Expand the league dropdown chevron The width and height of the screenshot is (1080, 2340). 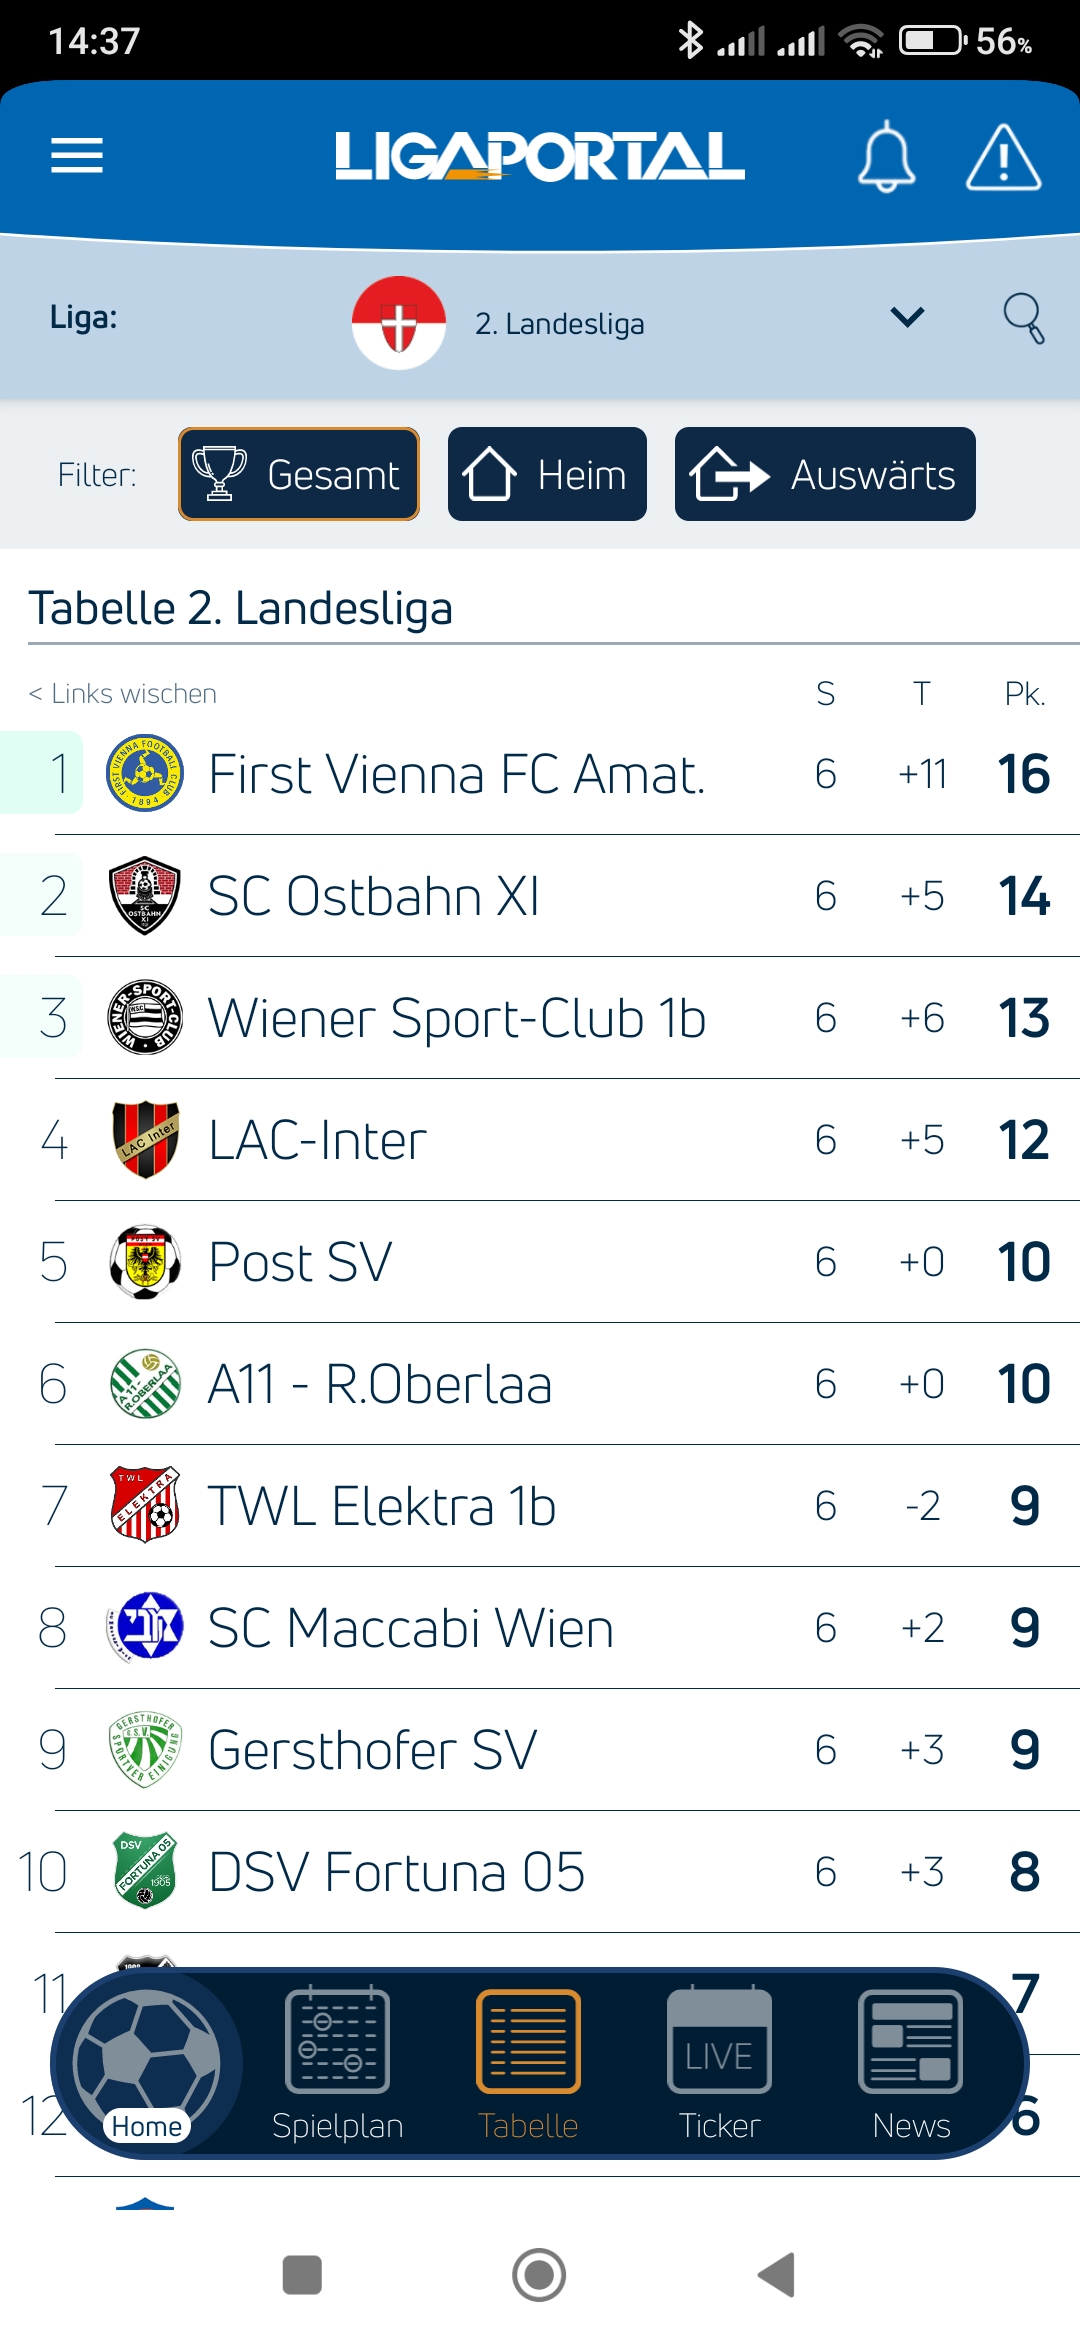(907, 318)
